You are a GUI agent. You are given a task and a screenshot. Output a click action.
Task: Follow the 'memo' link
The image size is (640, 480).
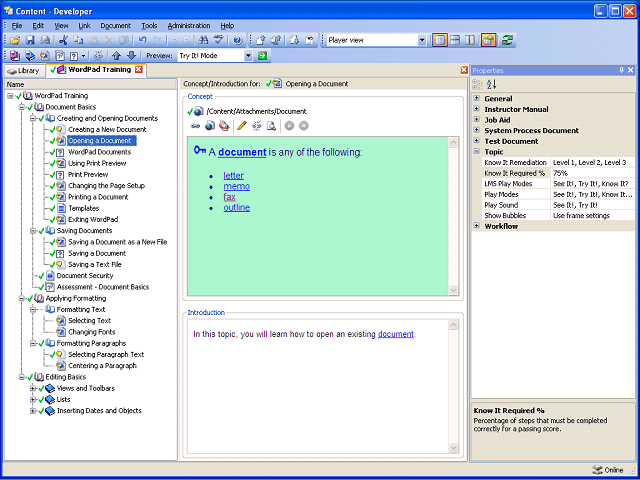[237, 187]
